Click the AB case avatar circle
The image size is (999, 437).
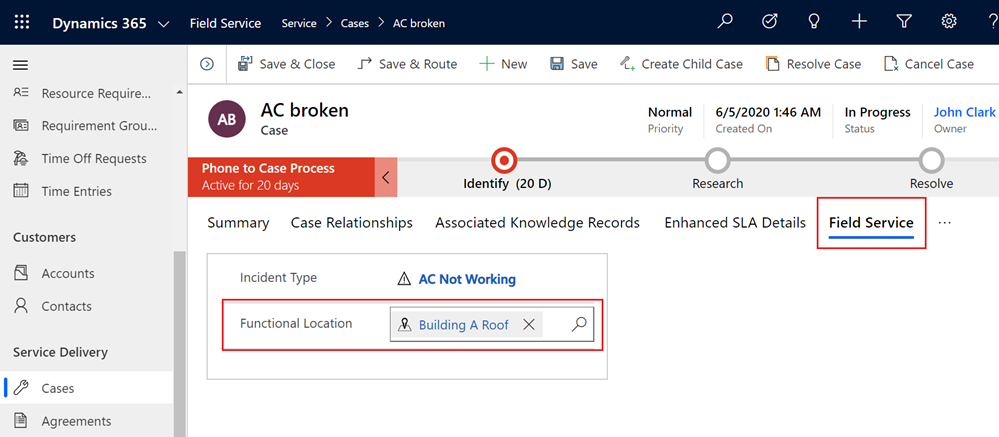point(227,119)
